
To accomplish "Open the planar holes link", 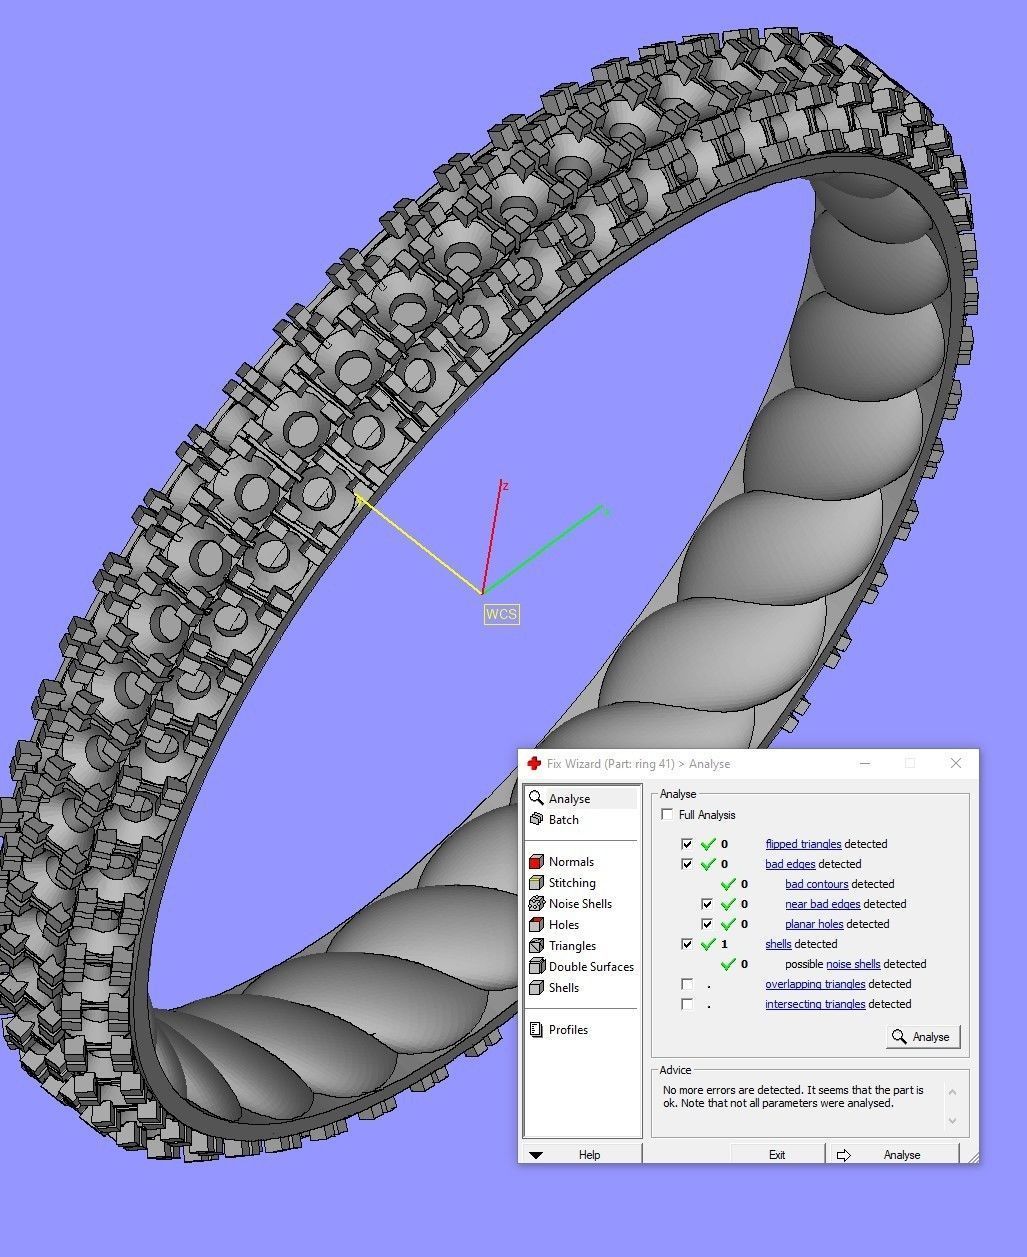I will click(814, 924).
